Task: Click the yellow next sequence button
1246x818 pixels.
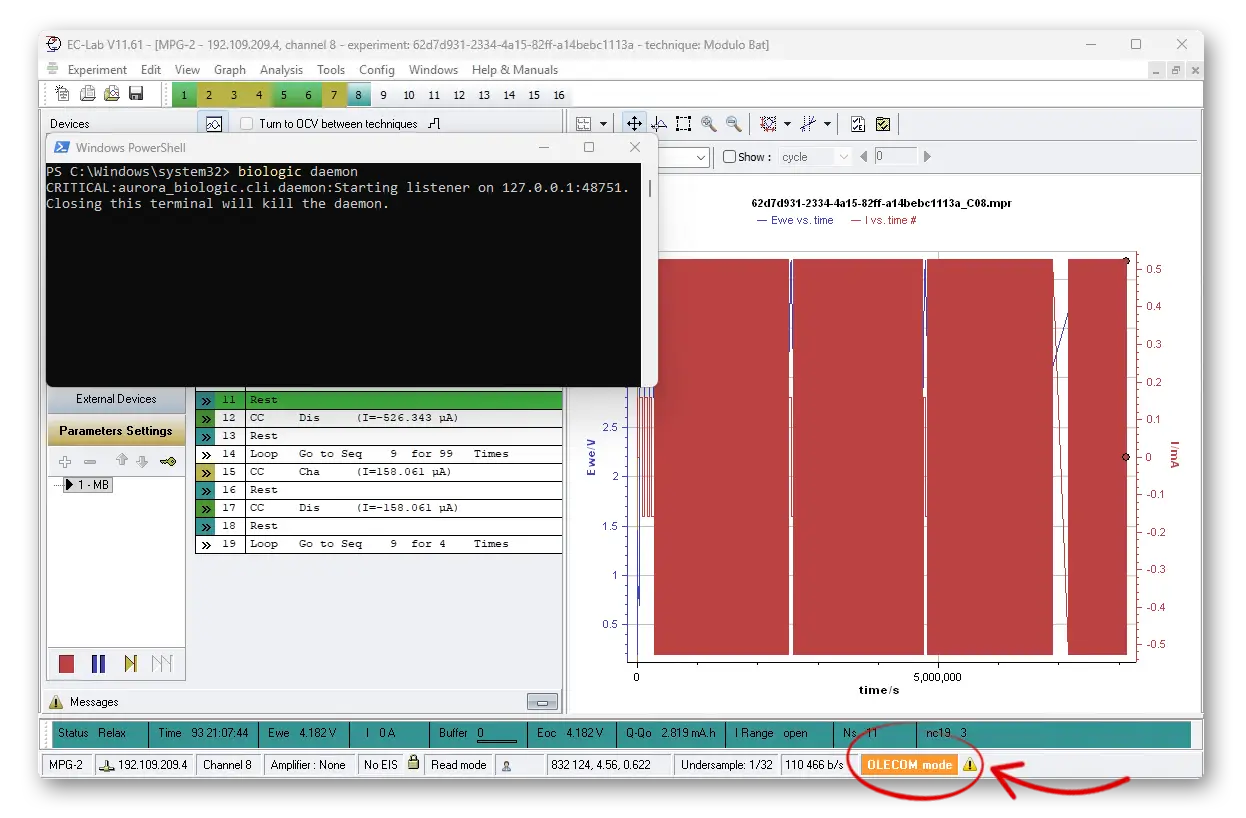Action: coord(130,663)
